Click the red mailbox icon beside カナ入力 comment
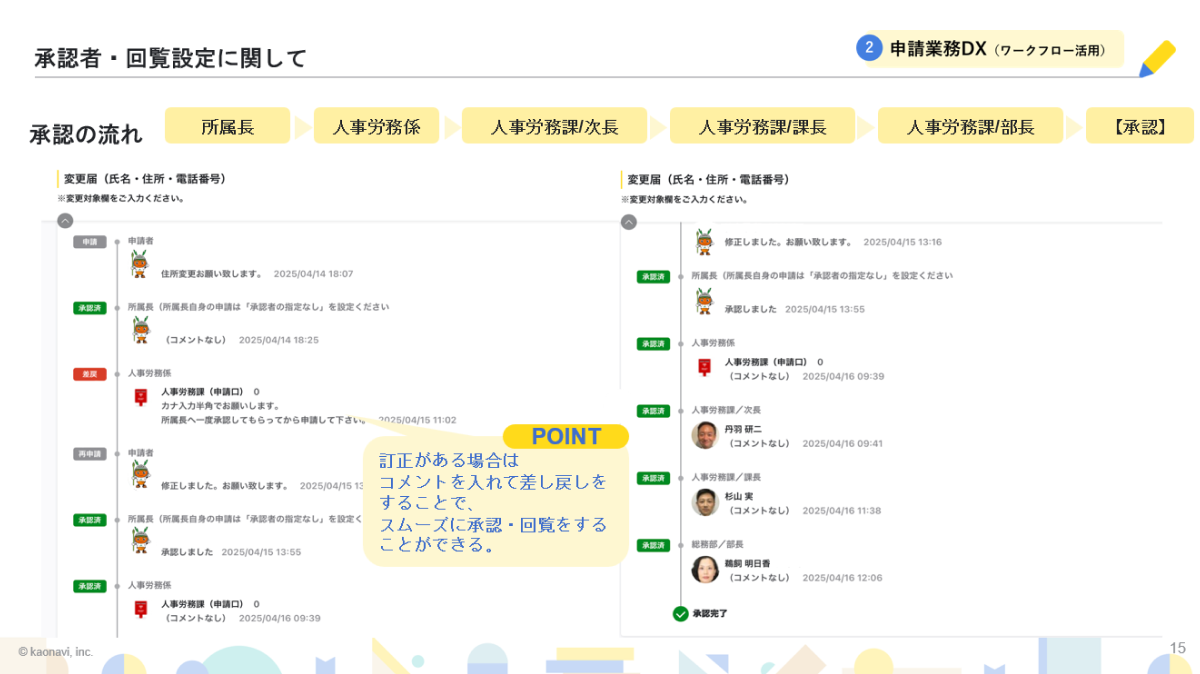1200x674 pixels. coord(141,398)
